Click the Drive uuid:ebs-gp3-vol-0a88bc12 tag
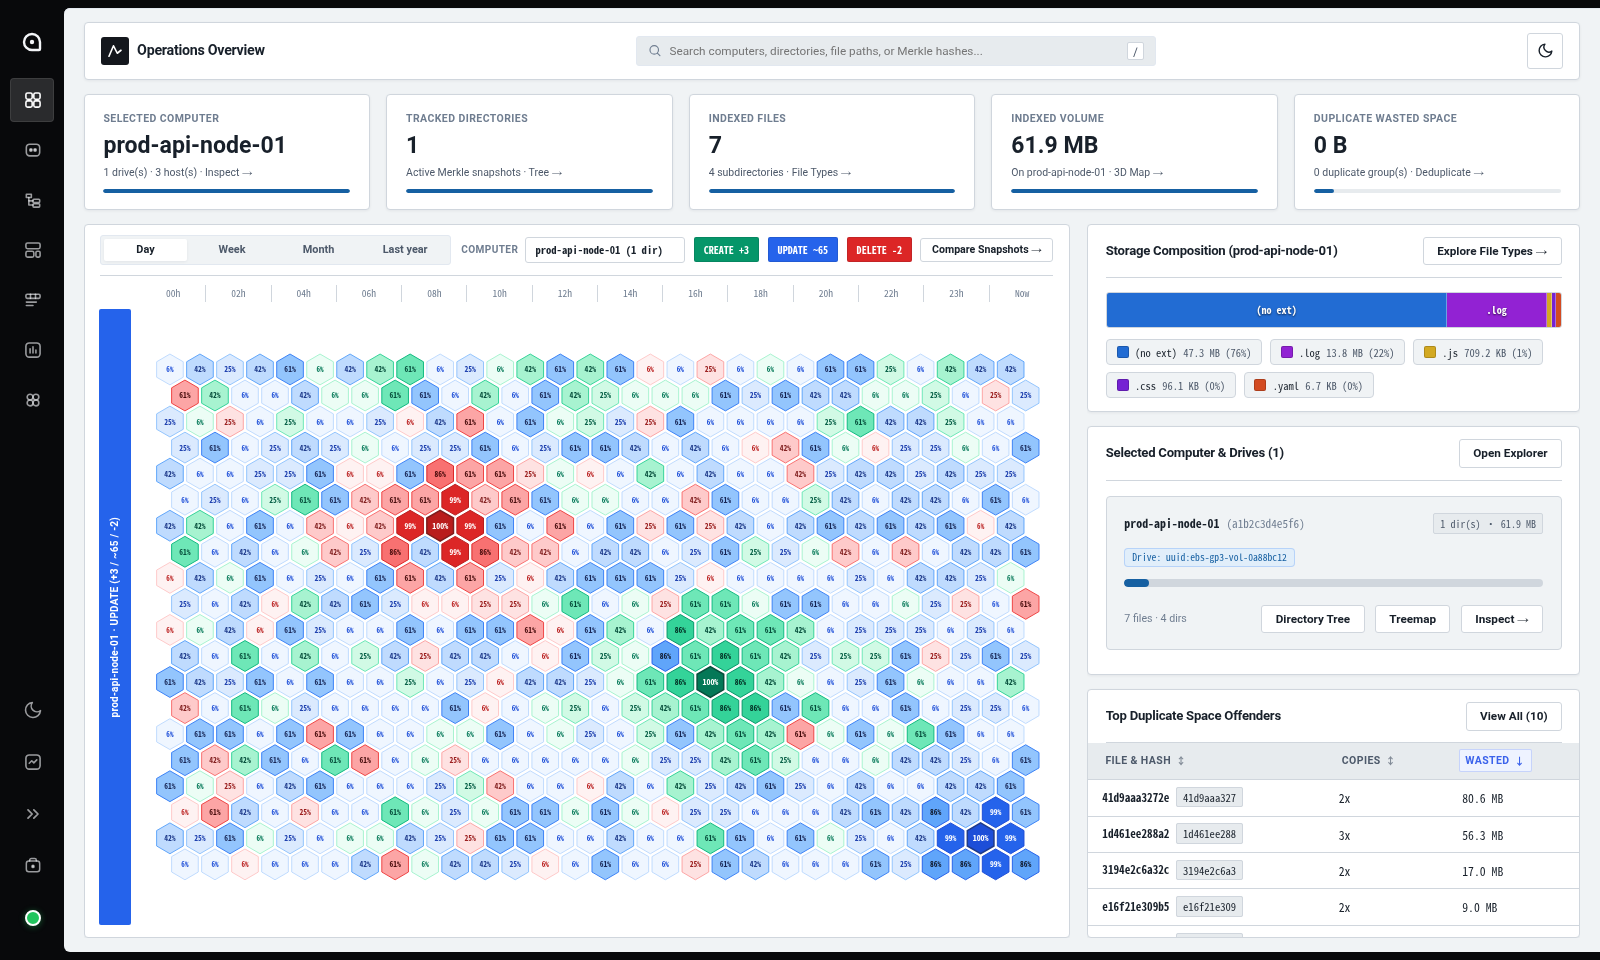 tap(1209, 557)
